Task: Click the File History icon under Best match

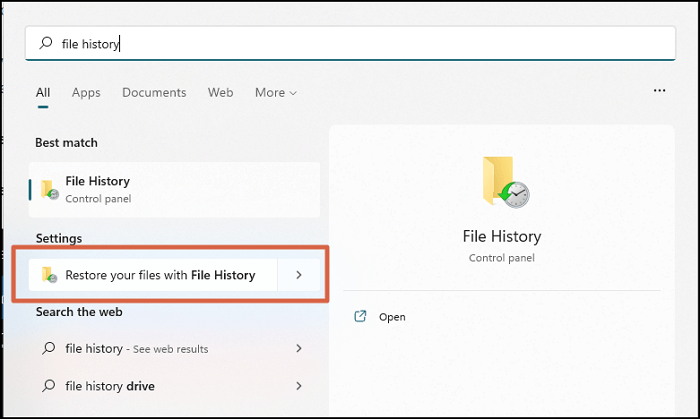Action: 49,189
